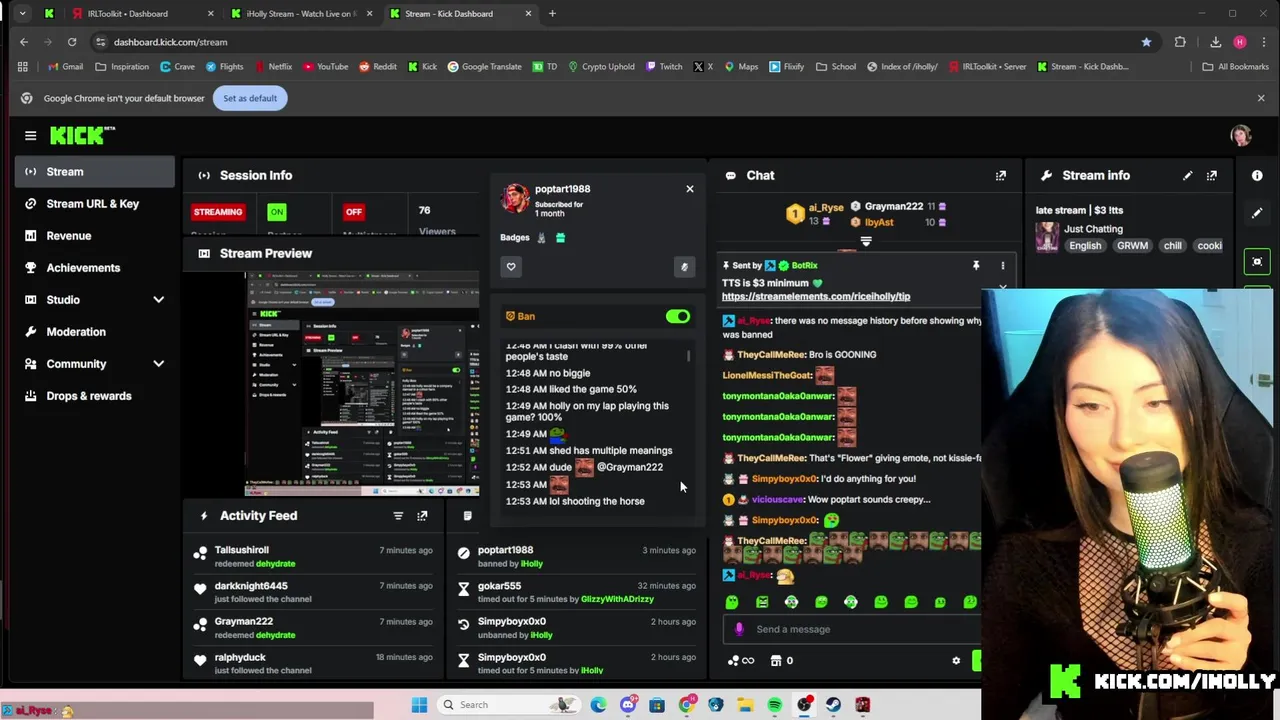Reload the dashboard page
Screen dimensions: 1280x720
pos(72,42)
